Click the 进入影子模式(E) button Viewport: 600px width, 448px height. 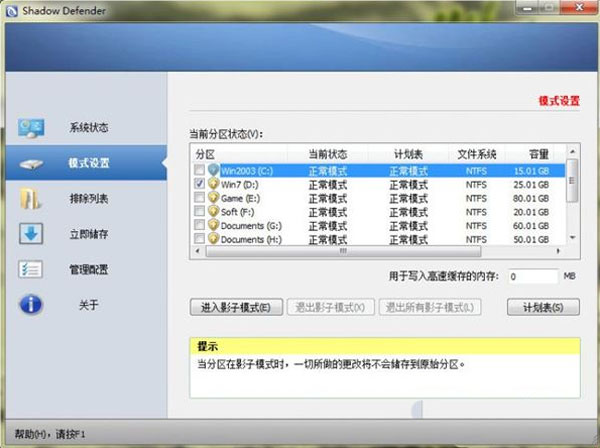(x=236, y=307)
